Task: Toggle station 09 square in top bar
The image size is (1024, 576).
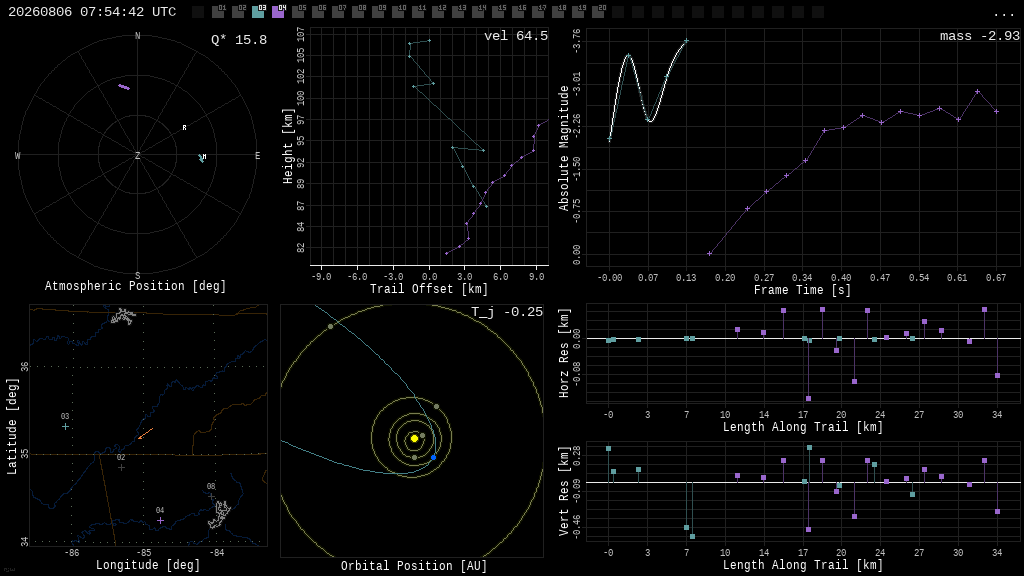Action: click(378, 12)
